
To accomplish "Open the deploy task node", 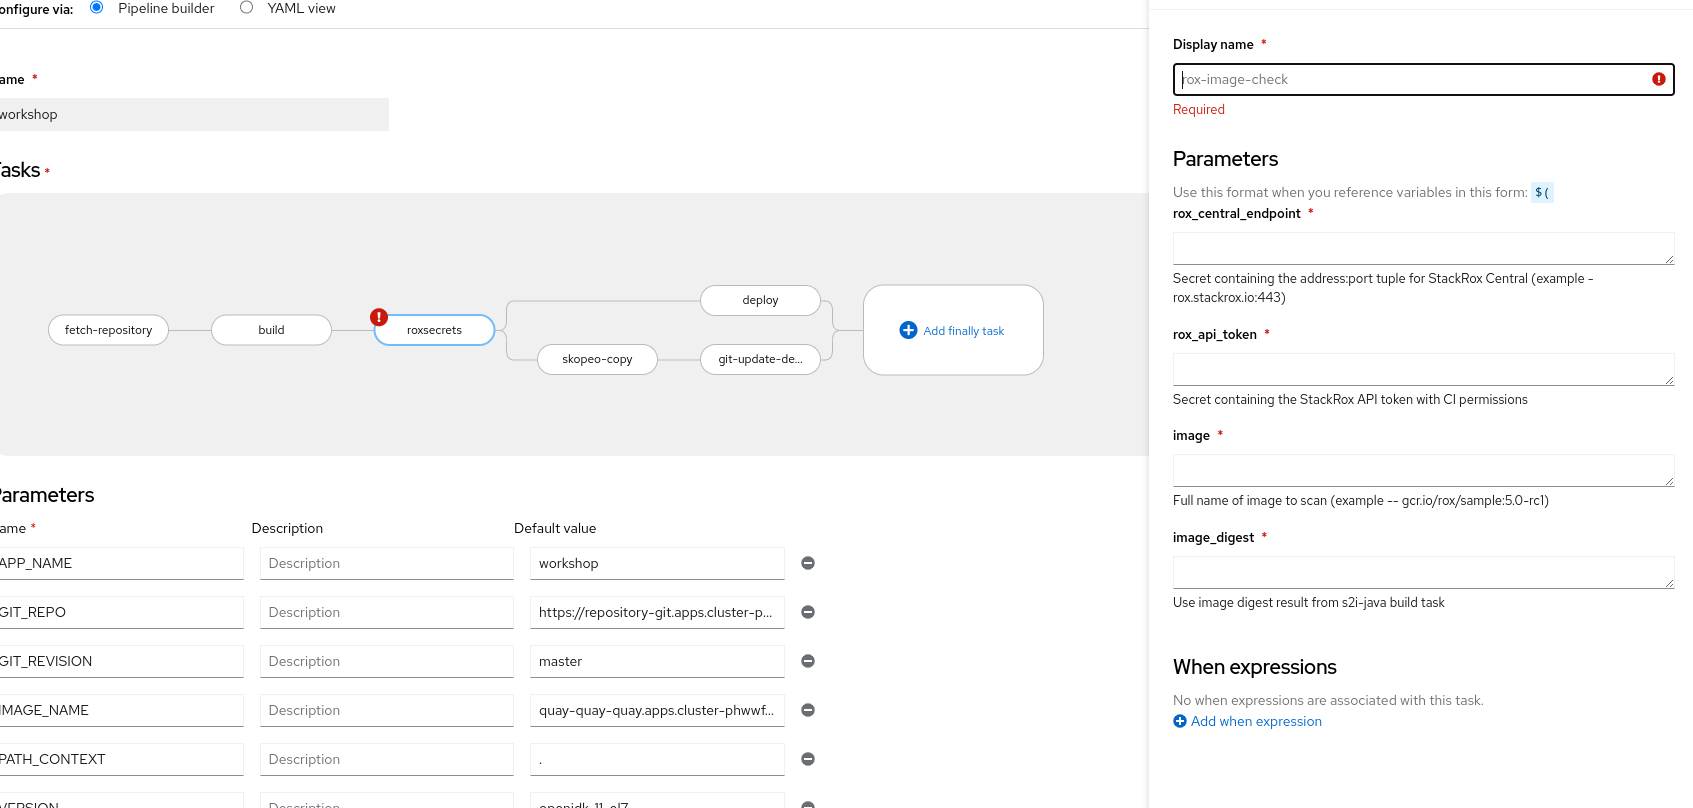I will pyautogui.click(x=760, y=300).
